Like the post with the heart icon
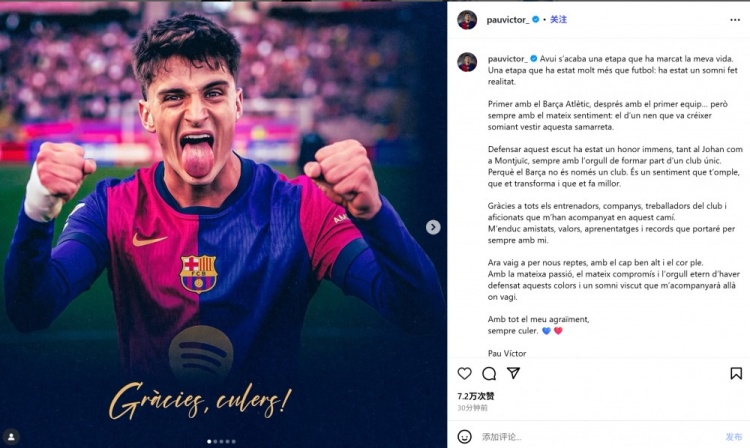The height and width of the screenshot is (448, 750). coord(464,373)
